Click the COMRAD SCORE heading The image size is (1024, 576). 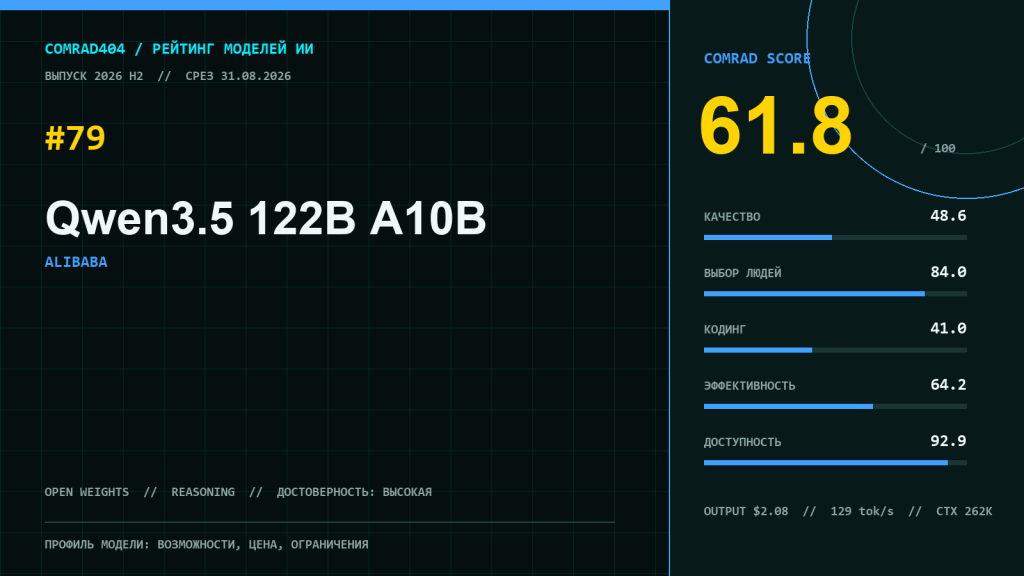pos(757,59)
